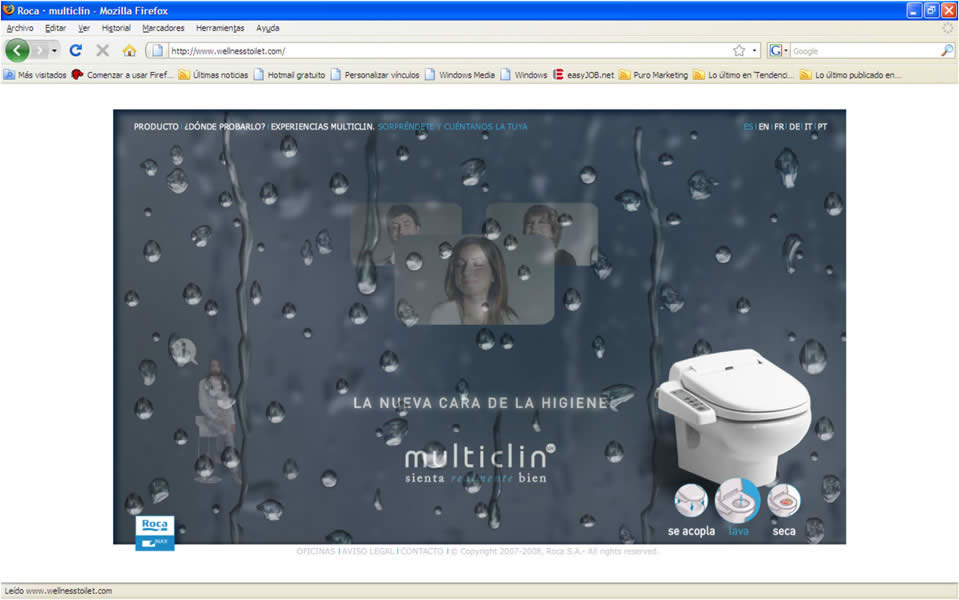Click the right person's face thumbnail
Image resolution: width=959 pixels, height=600 pixels.
[542, 223]
